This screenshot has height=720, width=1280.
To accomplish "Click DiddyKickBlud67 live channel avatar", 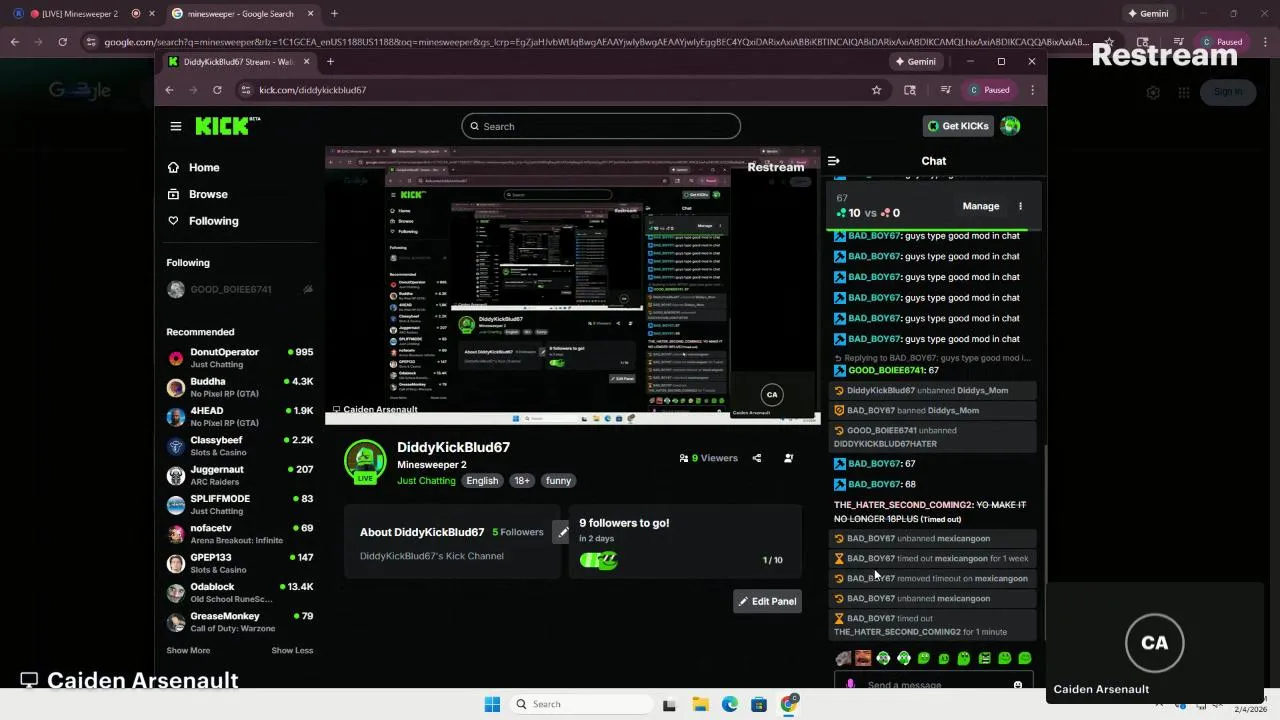I will (x=365, y=461).
